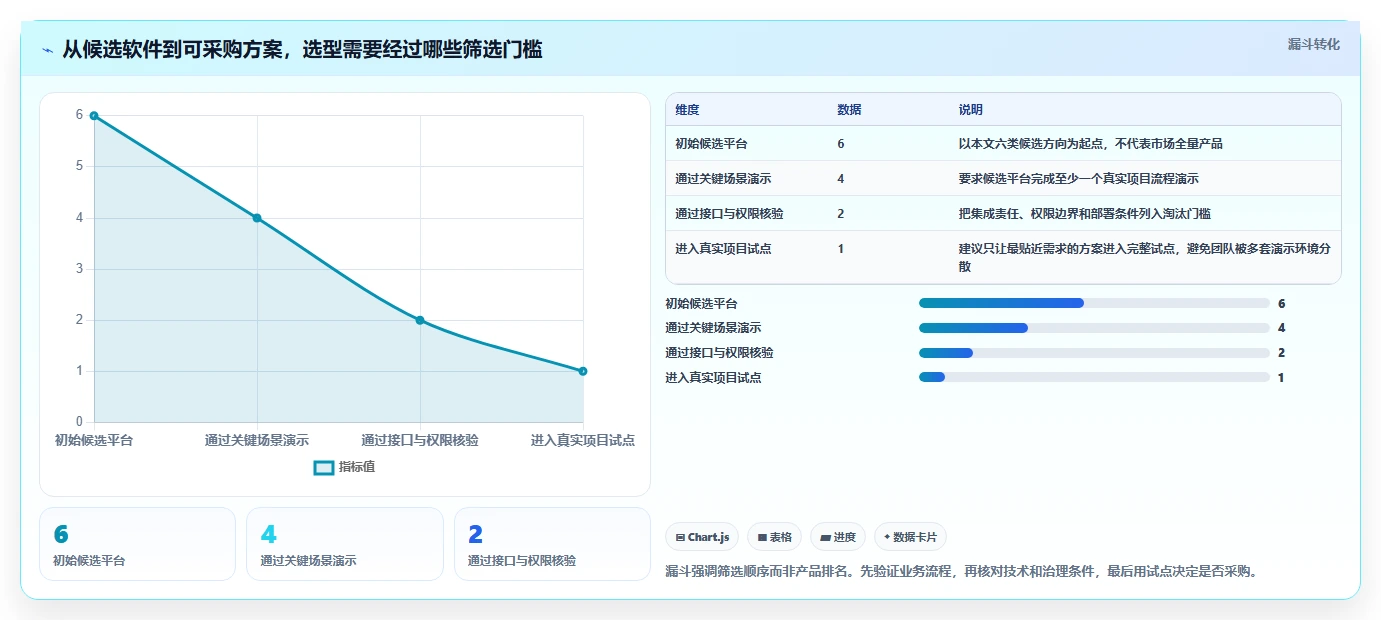The height and width of the screenshot is (620, 1381).
Task: Click the 初始候选平台 progress bar
Action: tap(1094, 303)
